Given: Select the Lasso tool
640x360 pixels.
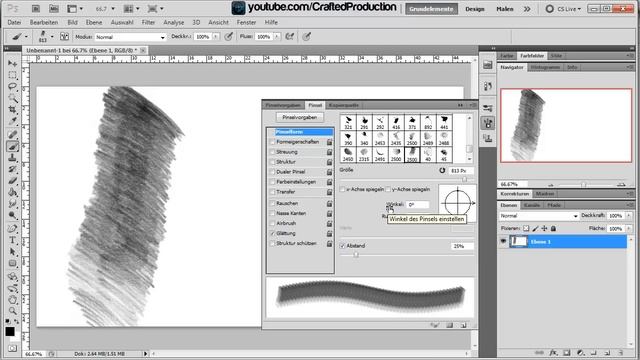Looking at the screenshot, I should click(12, 87).
